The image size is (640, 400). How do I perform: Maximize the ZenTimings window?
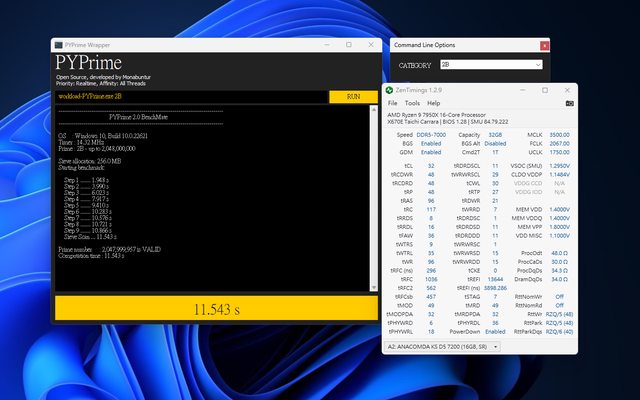pyautogui.click(x=546, y=90)
